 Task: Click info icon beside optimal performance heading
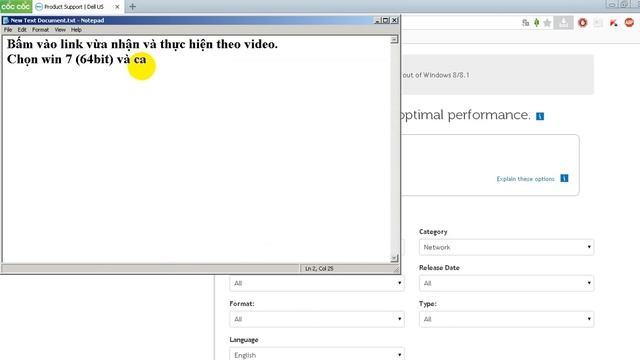coord(540,116)
